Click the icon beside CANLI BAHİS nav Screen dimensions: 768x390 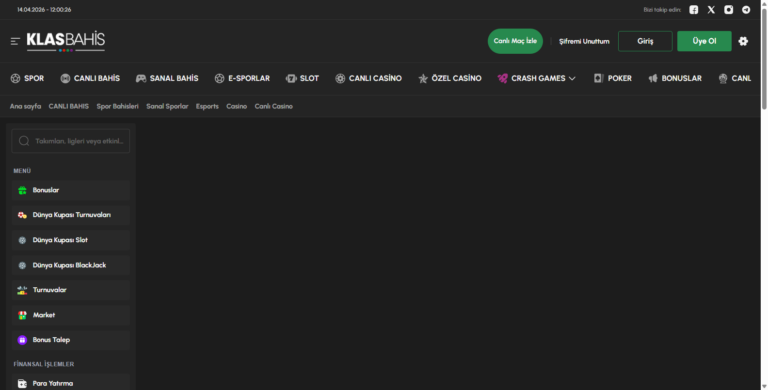point(65,78)
